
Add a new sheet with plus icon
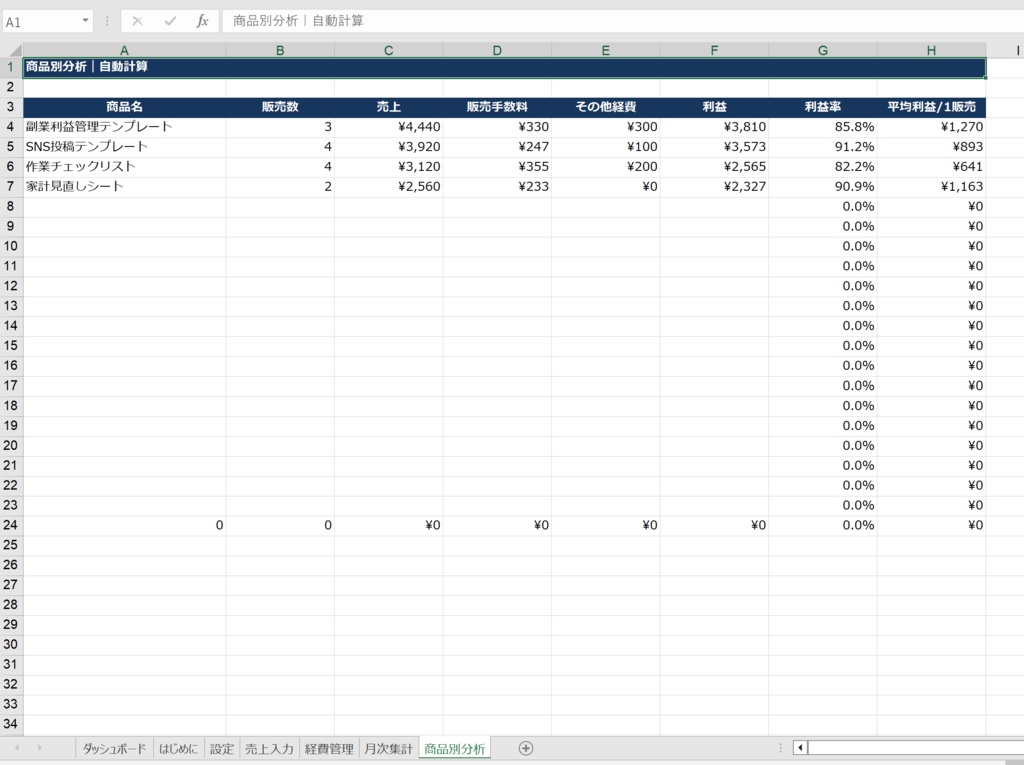[526, 749]
